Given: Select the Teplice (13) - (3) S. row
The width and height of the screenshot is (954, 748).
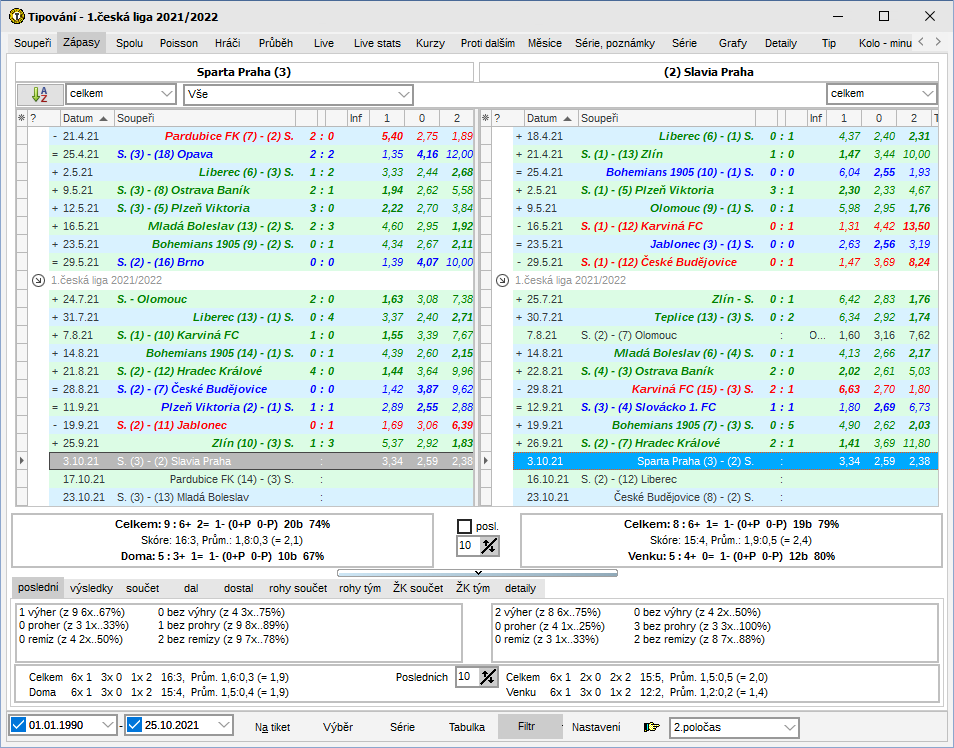Looking at the screenshot, I should [725, 317].
